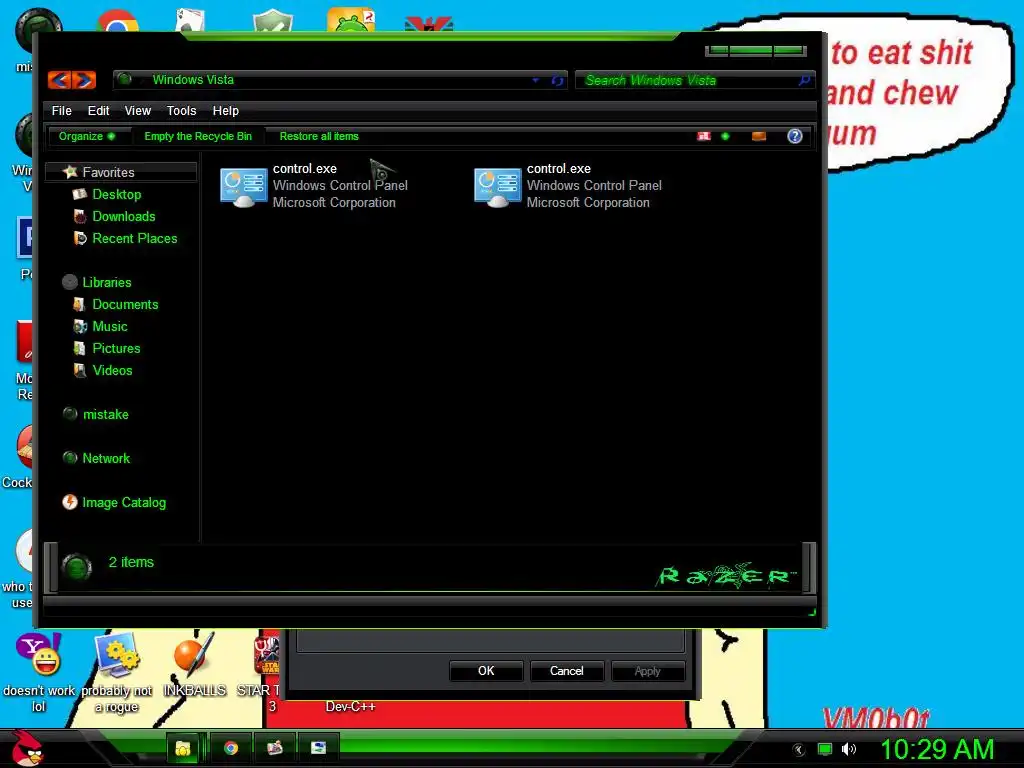Screen dimensions: 1024x768
Task: Click the window caption buttons bar
Action: tap(756, 50)
